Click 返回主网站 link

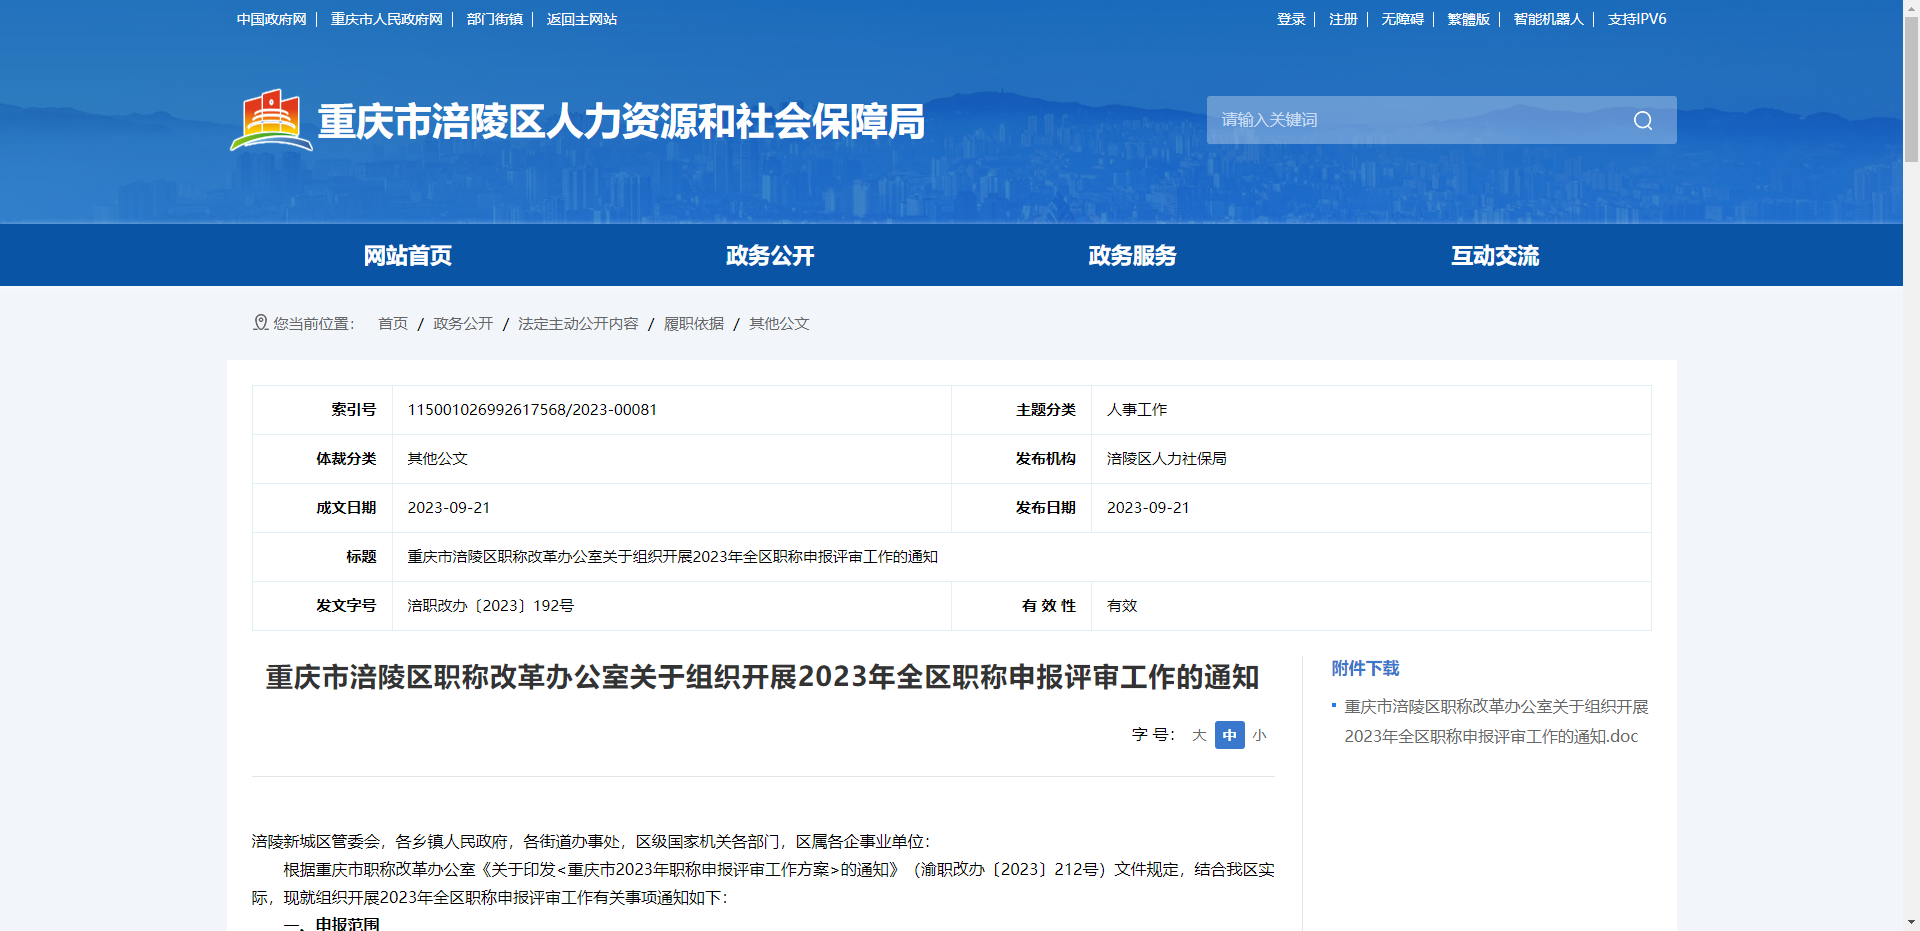click(582, 19)
